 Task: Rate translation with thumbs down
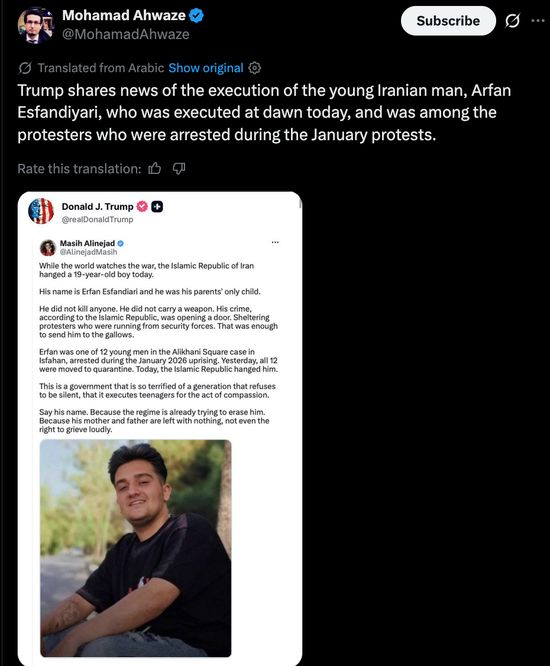179,169
